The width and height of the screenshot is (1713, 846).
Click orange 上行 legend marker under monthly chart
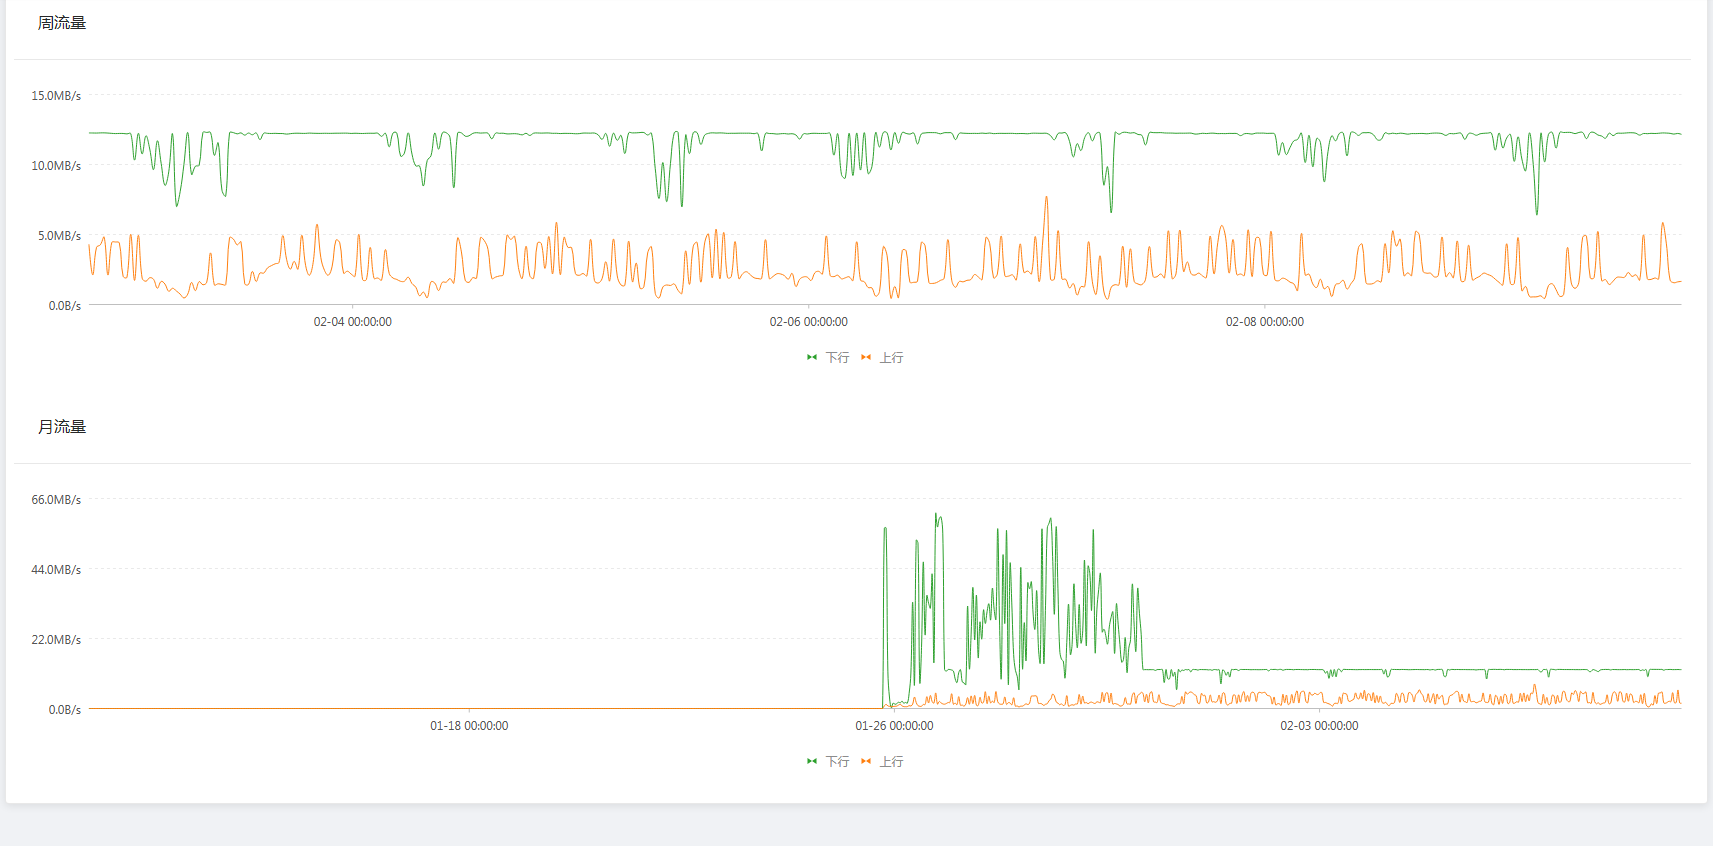(866, 761)
